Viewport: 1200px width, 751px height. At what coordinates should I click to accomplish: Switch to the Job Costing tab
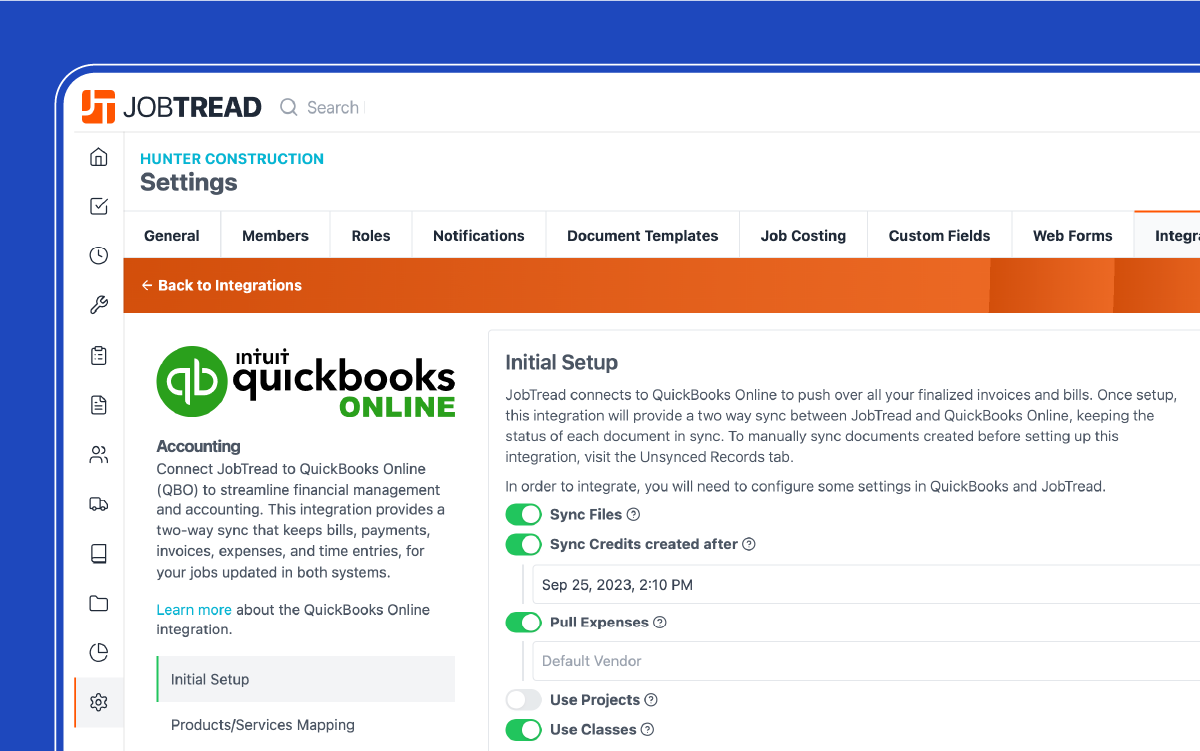click(x=803, y=235)
